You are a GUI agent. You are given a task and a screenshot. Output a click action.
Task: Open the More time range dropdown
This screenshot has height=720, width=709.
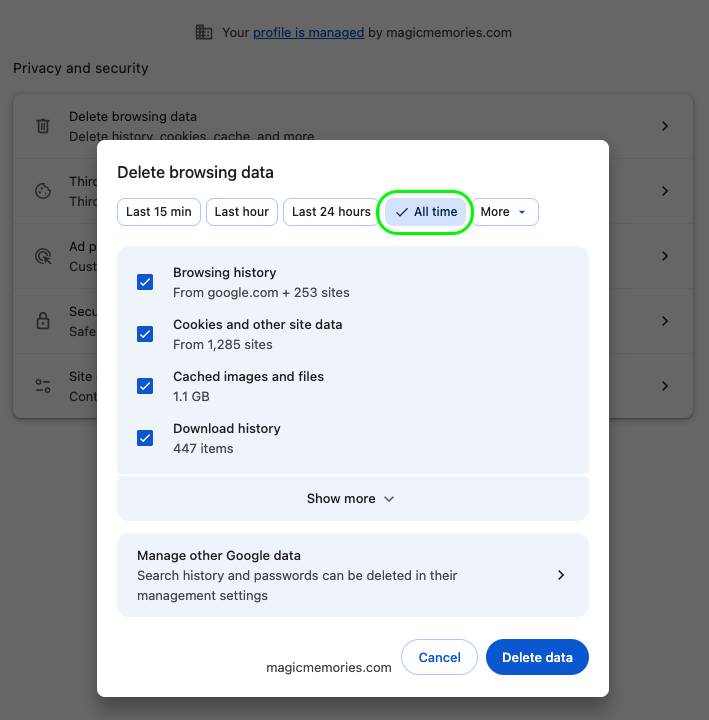point(505,212)
